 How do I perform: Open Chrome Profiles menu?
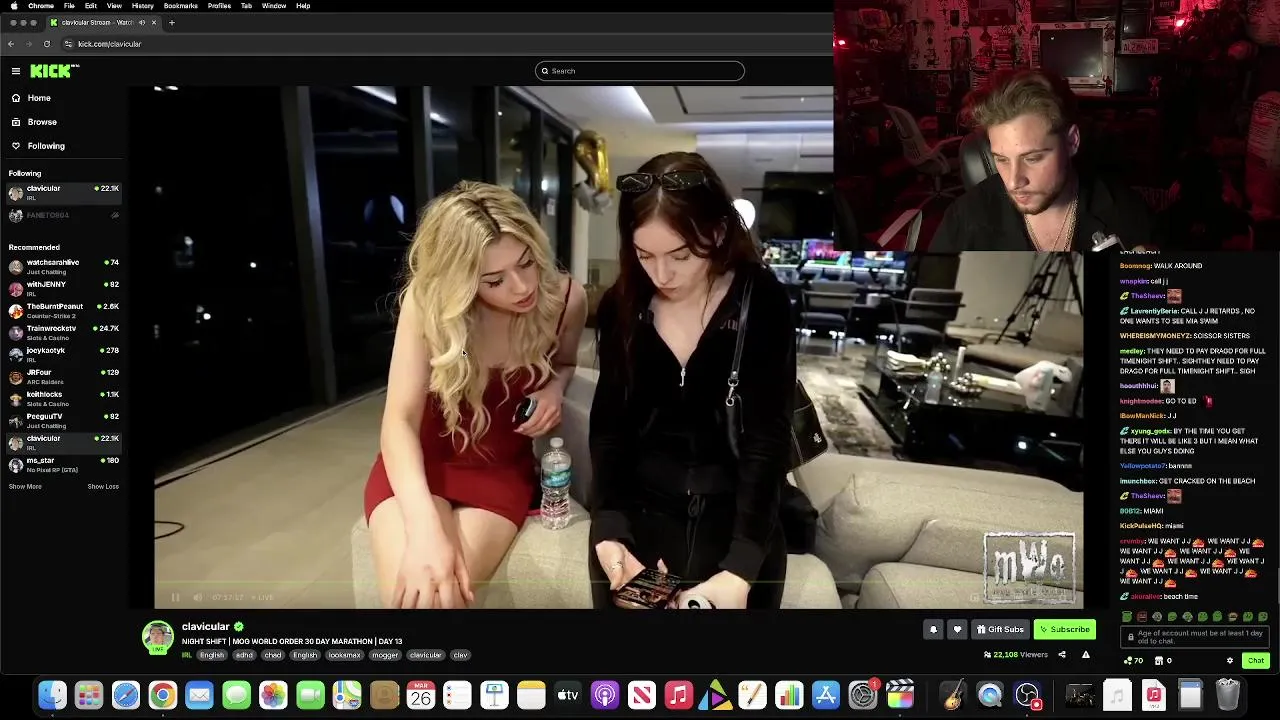pos(219,6)
